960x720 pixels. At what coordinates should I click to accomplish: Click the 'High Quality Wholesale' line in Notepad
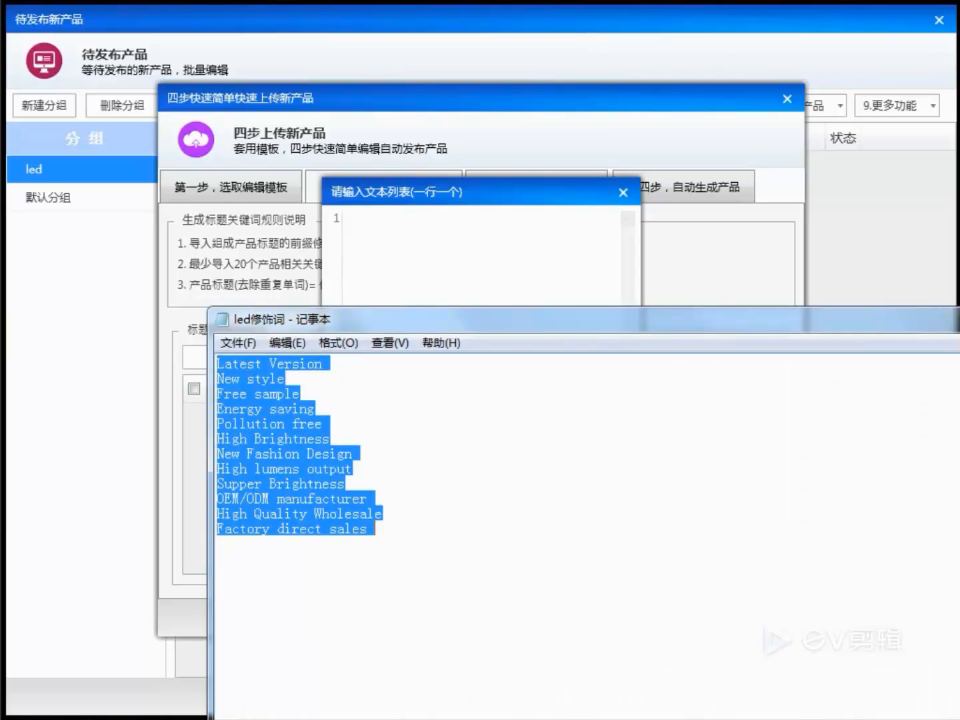click(299, 514)
